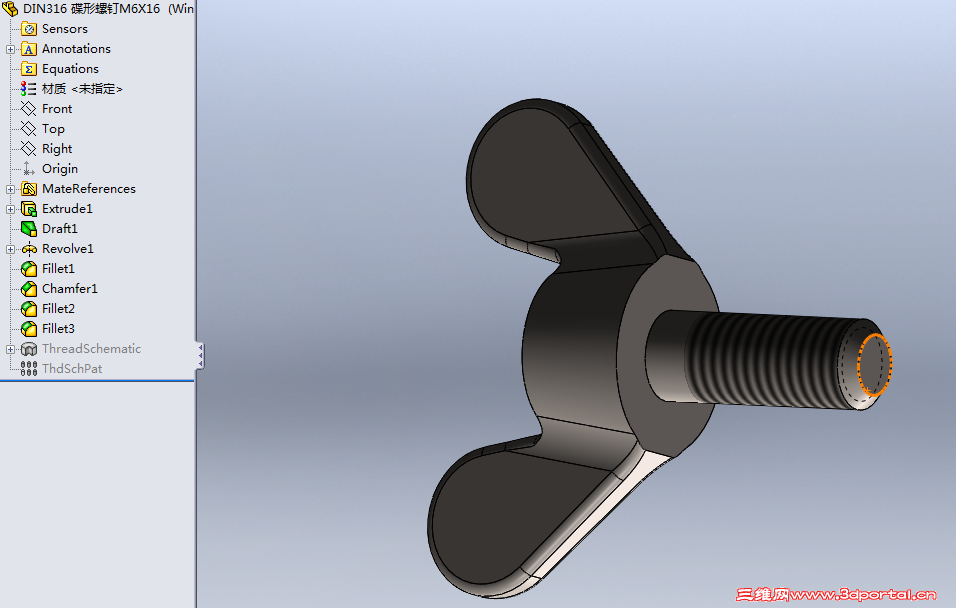Select the Sensors folder icon
956x608 pixels.
[x=29, y=29]
